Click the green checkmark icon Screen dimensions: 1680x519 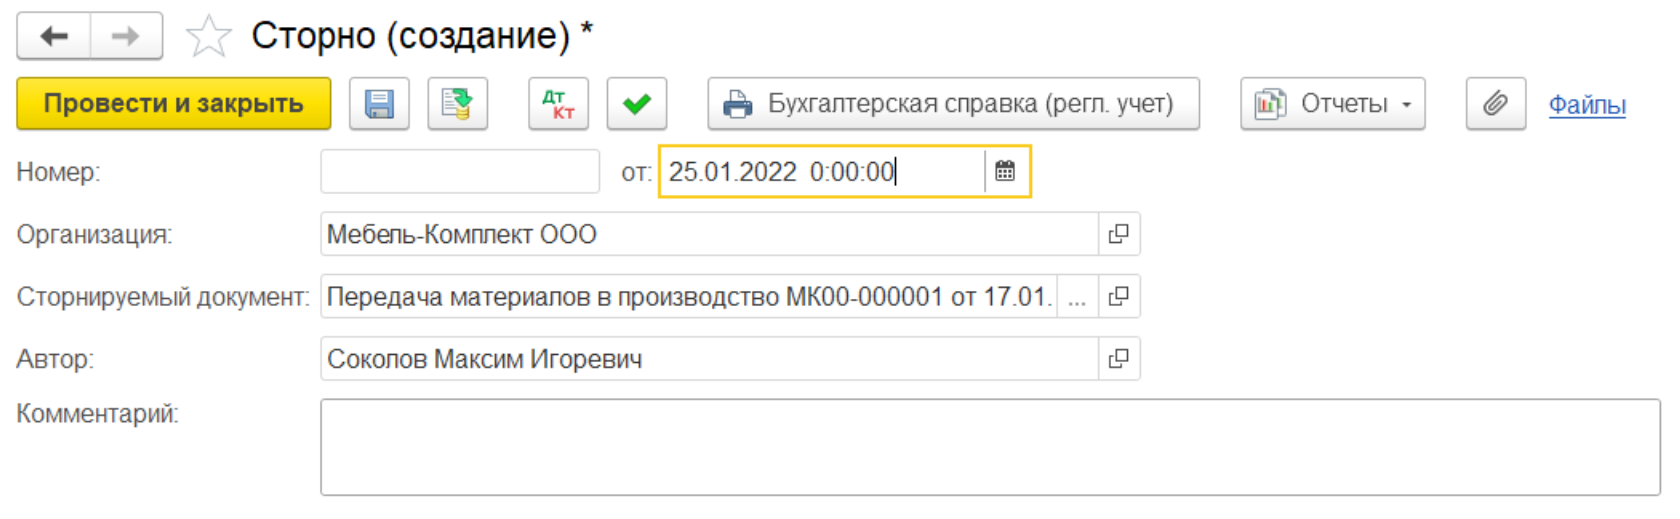637,104
